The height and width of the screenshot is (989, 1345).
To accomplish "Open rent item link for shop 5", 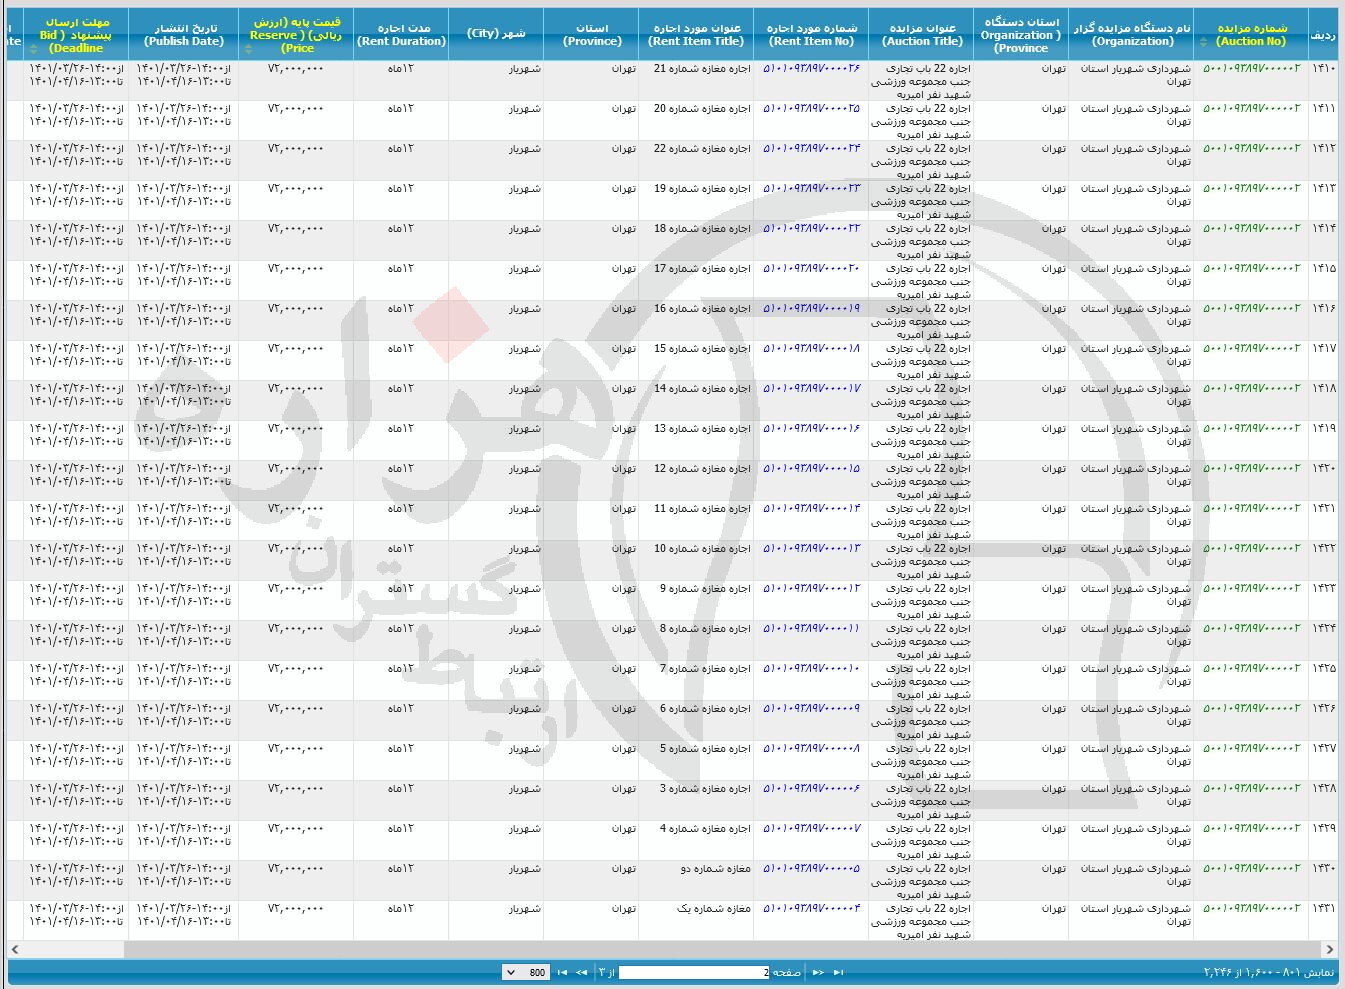I will (811, 749).
